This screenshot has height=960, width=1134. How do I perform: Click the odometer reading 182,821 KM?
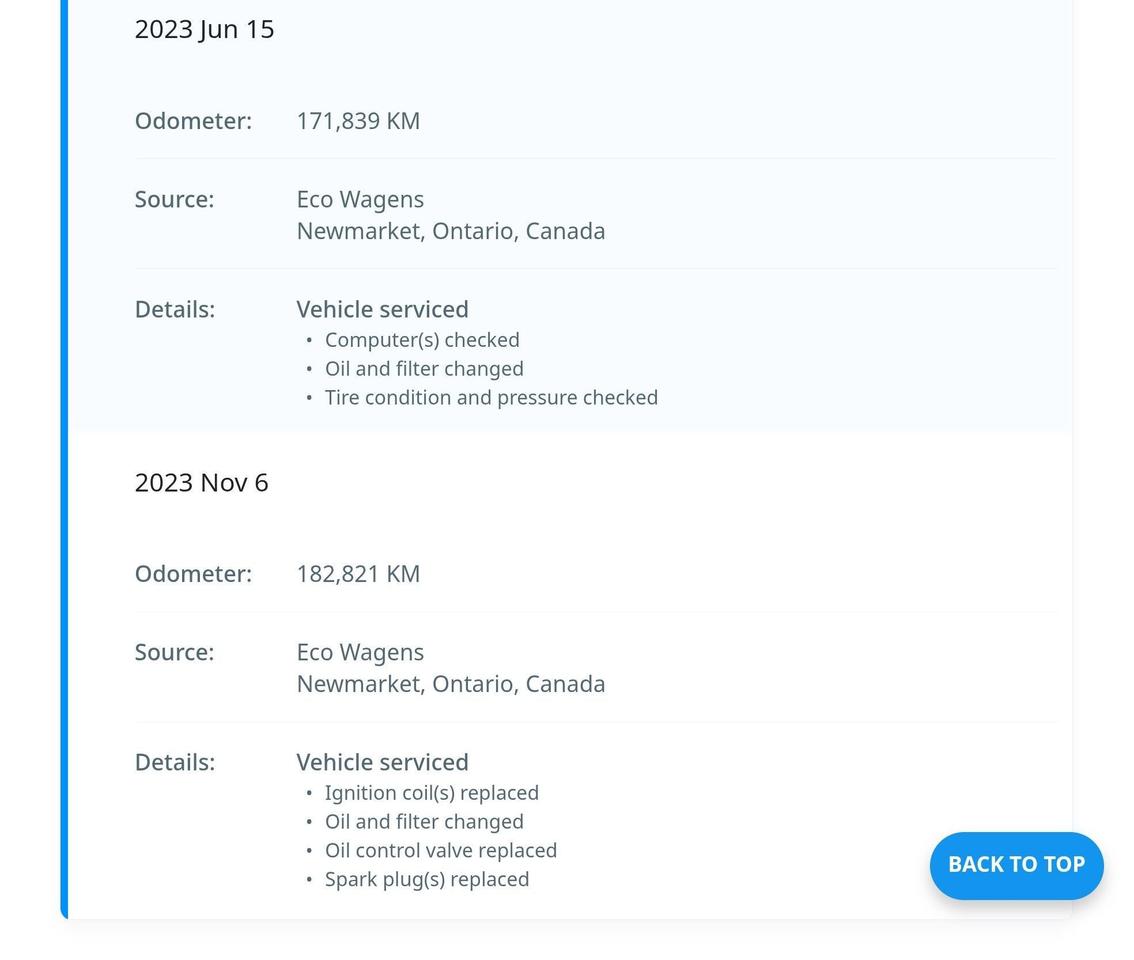pos(357,573)
